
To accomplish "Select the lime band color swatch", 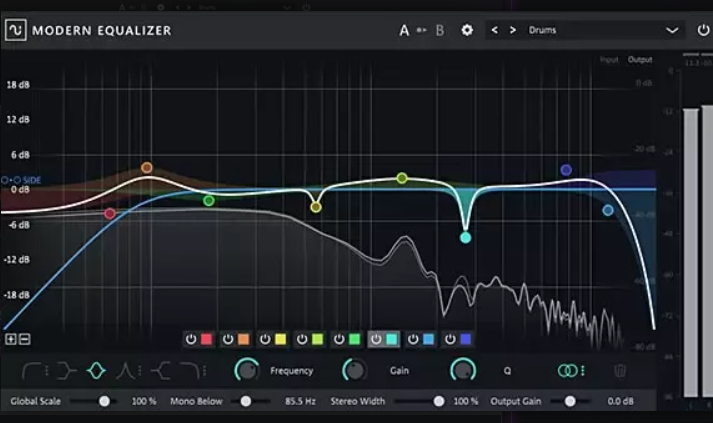I will [317, 339].
